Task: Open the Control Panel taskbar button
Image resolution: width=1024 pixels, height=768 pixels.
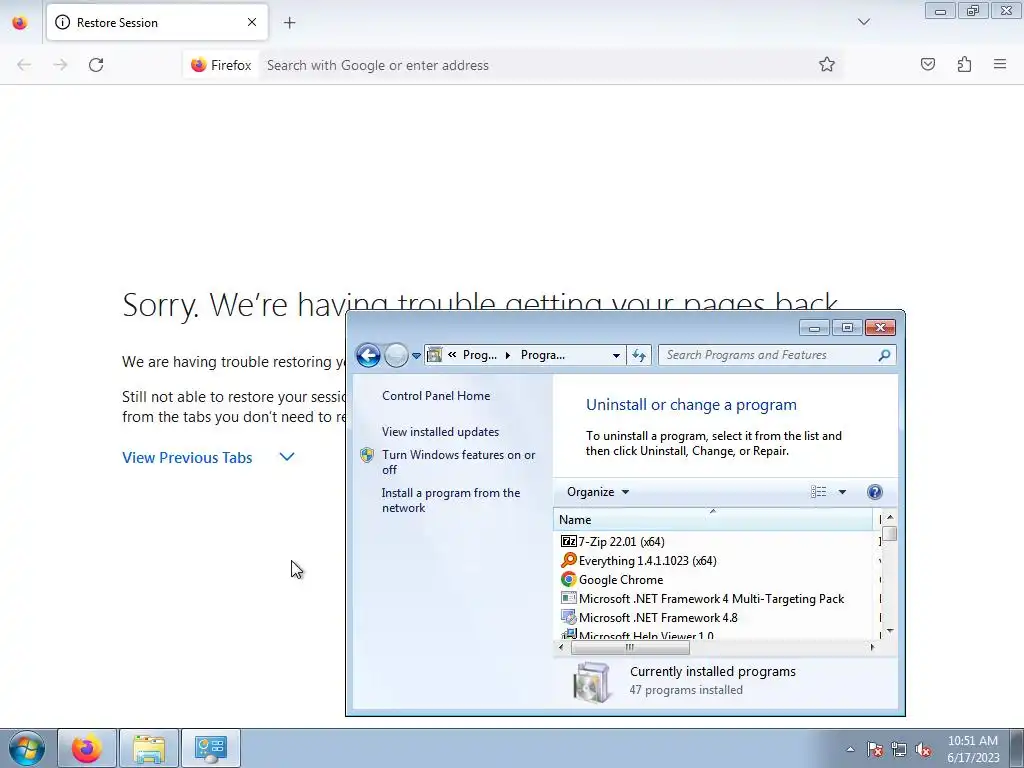Action: (x=211, y=748)
